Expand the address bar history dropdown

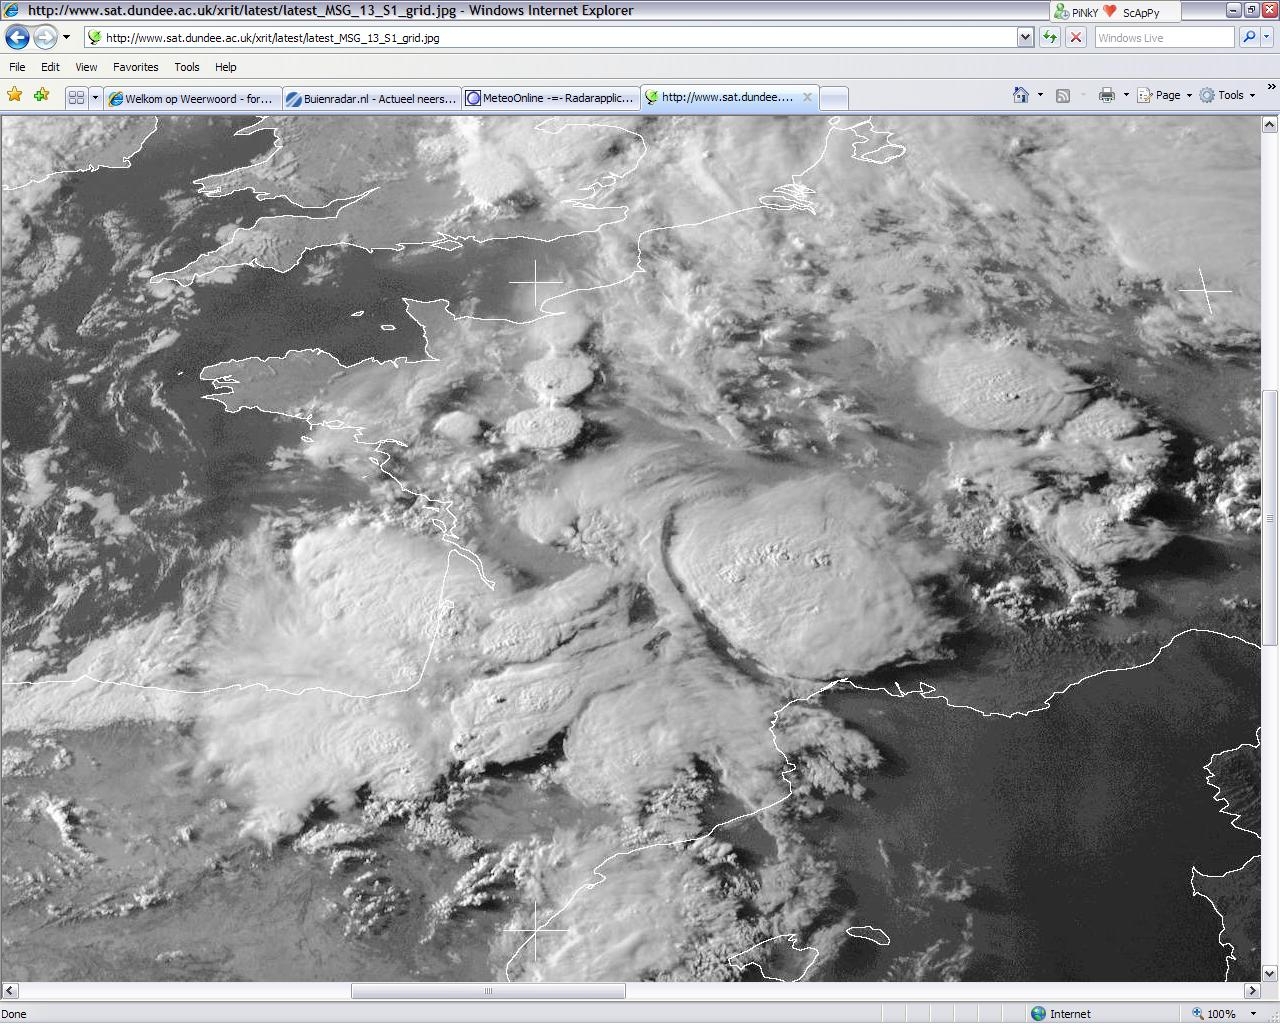1025,38
